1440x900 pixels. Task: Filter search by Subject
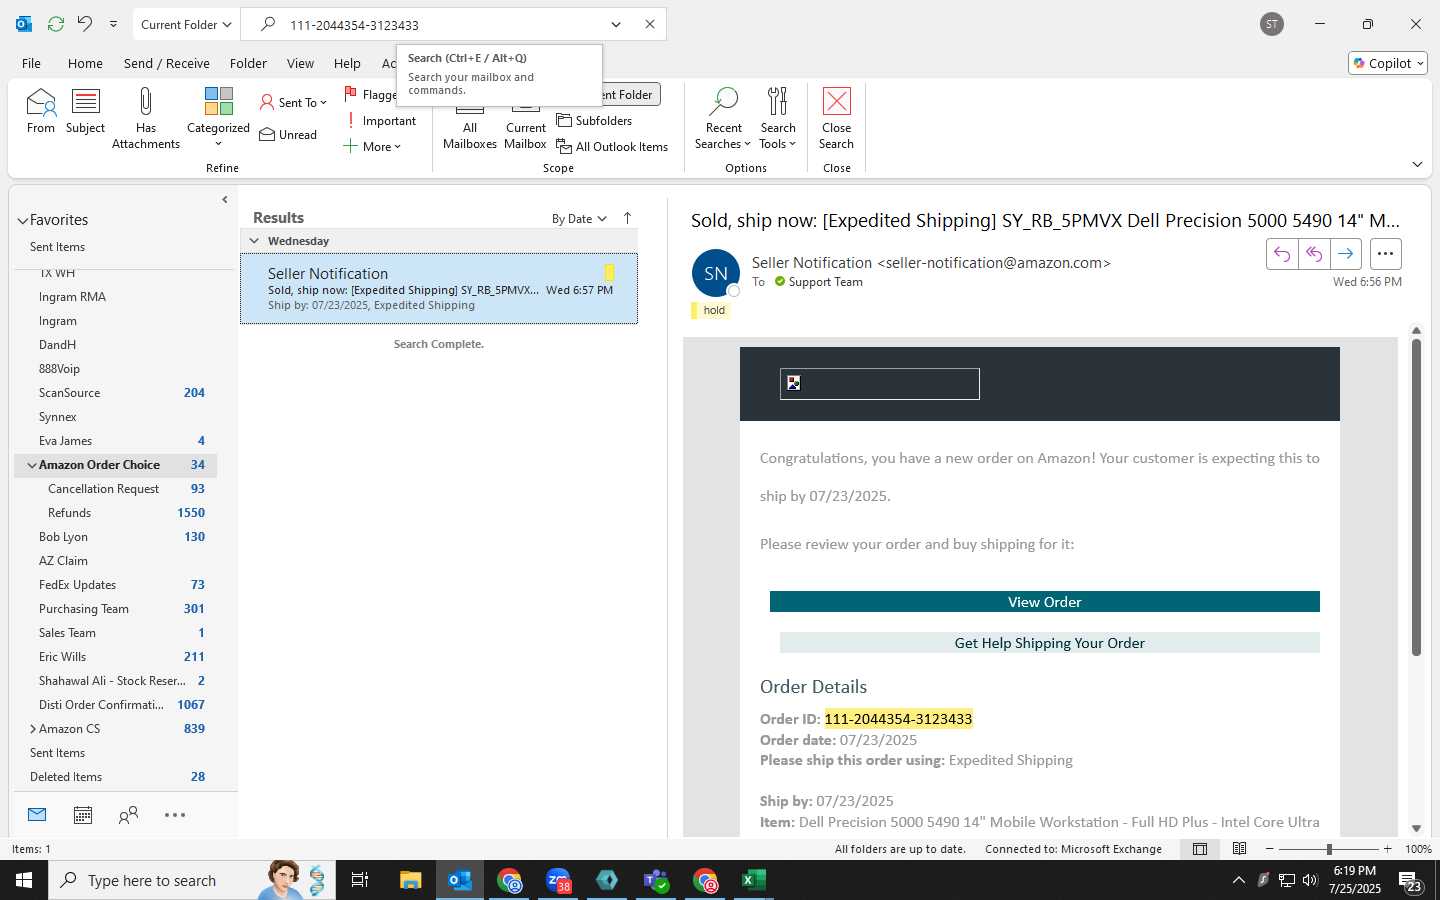[x=86, y=110]
